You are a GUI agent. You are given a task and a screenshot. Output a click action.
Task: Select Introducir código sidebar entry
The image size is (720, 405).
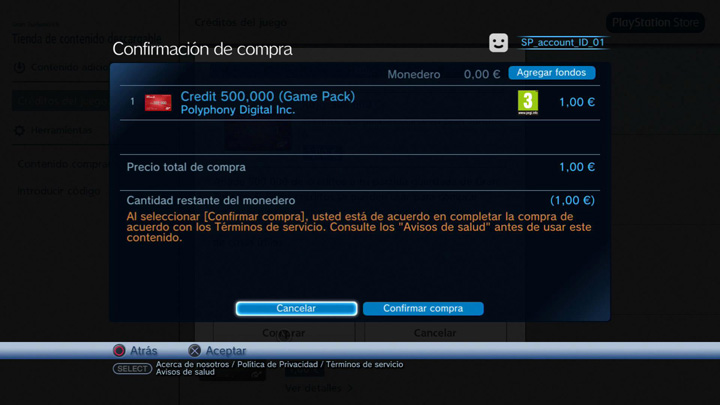[x=59, y=191]
